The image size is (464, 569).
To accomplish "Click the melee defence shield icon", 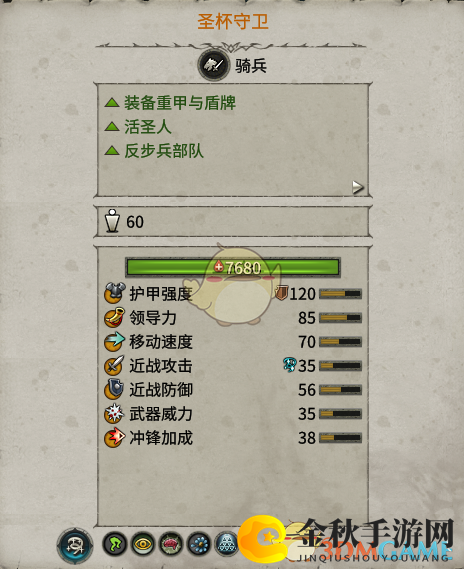I will (114, 389).
